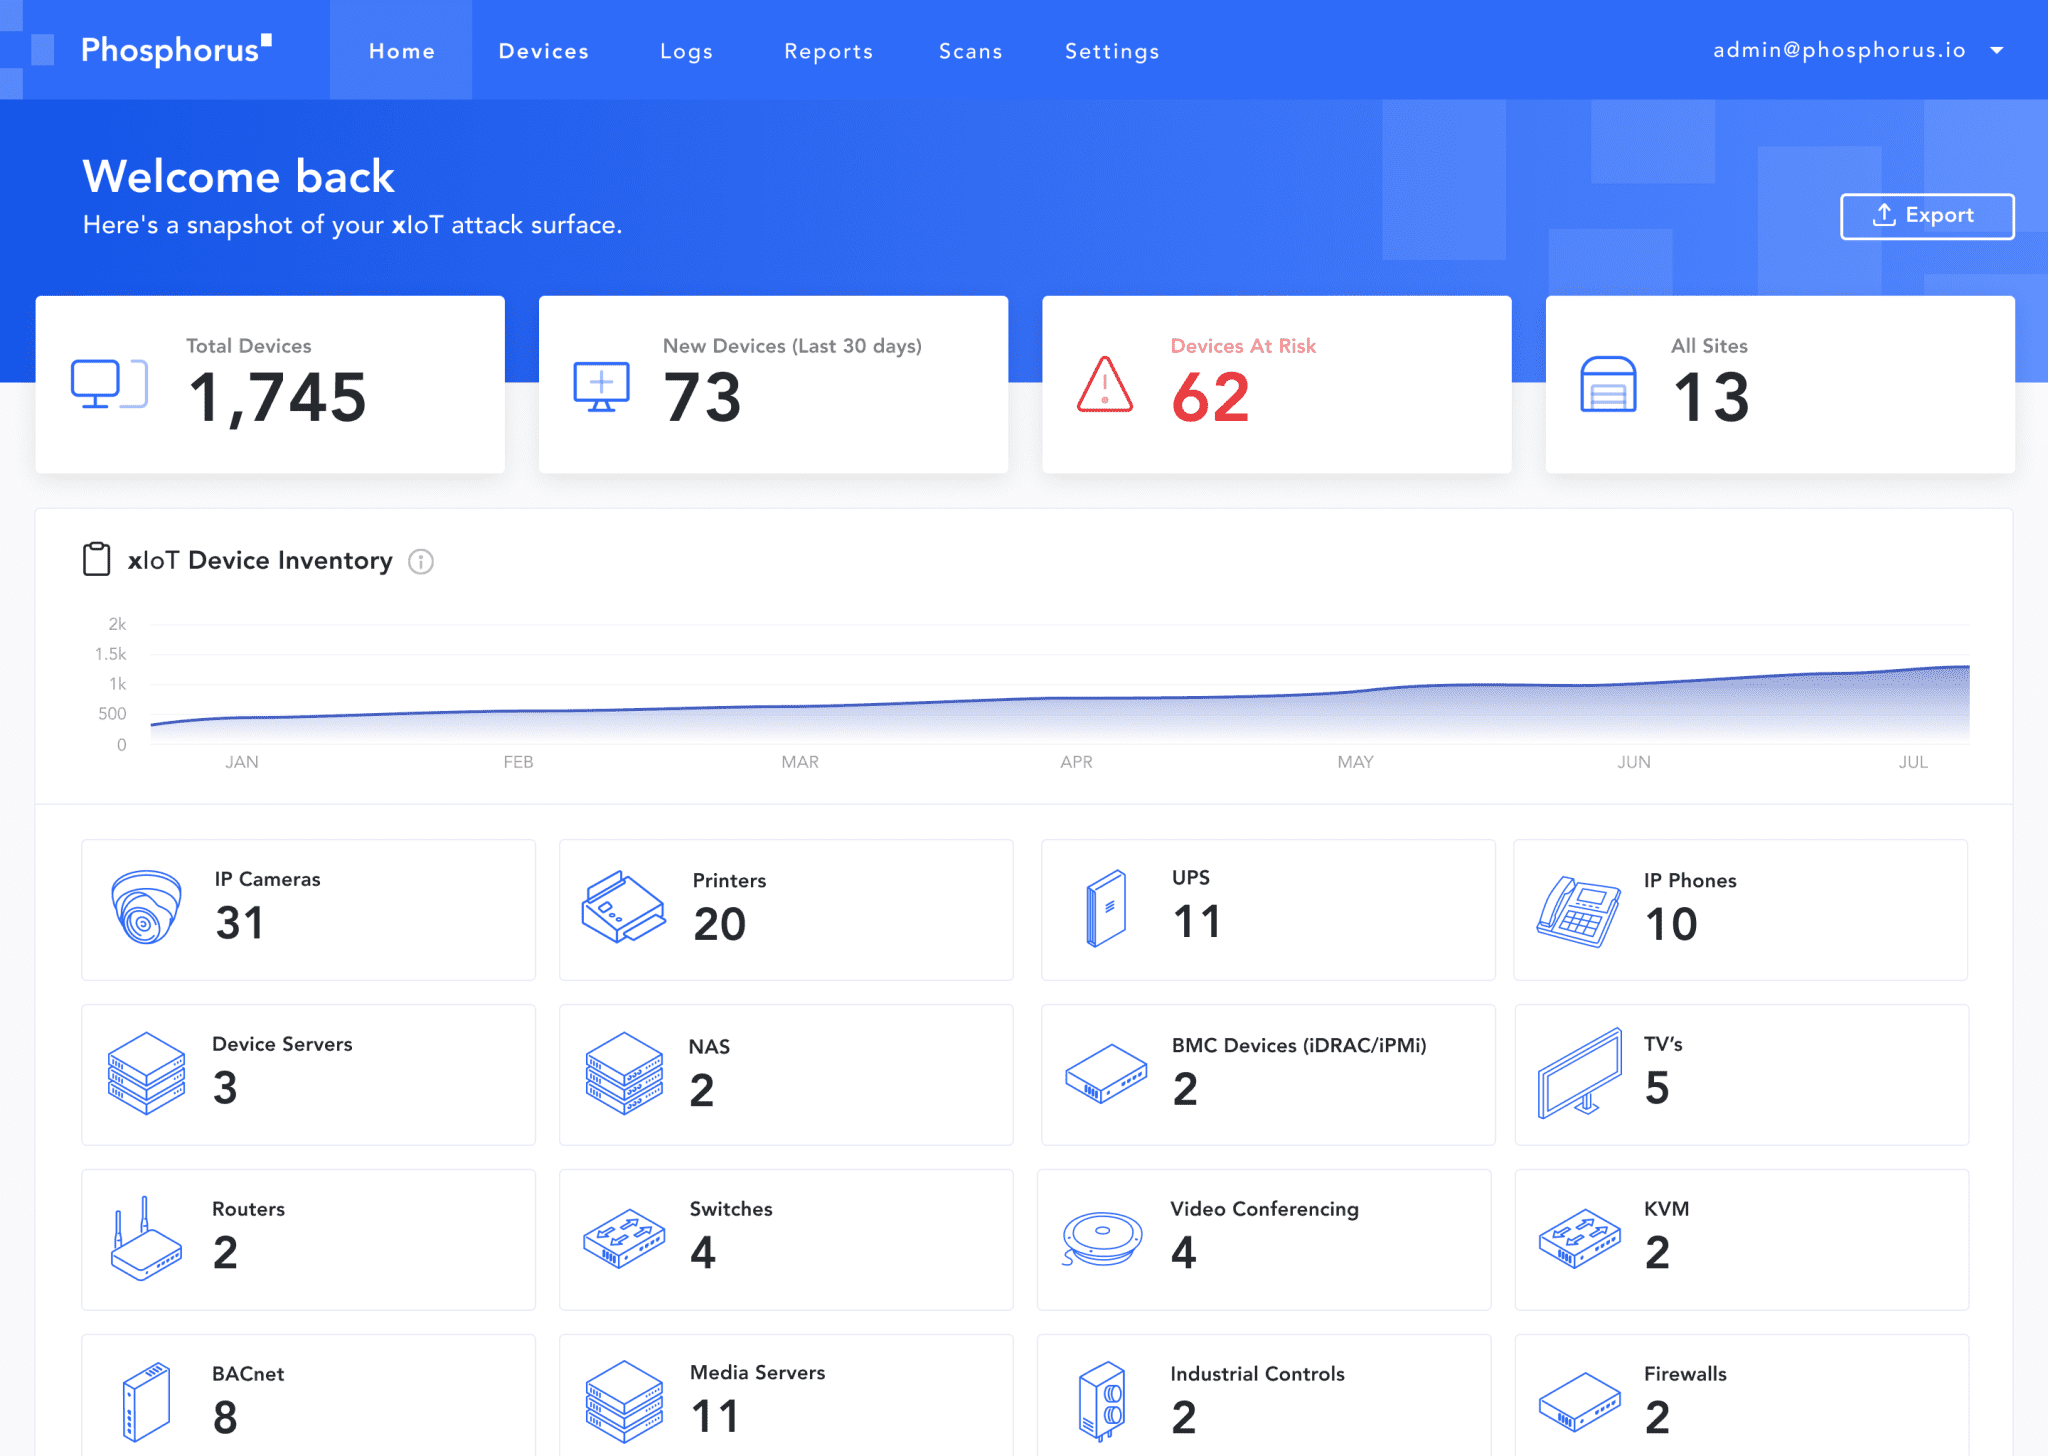This screenshot has height=1456, width=2048.
Task: Open the Scans navigation tab
Action: (970, 51)
